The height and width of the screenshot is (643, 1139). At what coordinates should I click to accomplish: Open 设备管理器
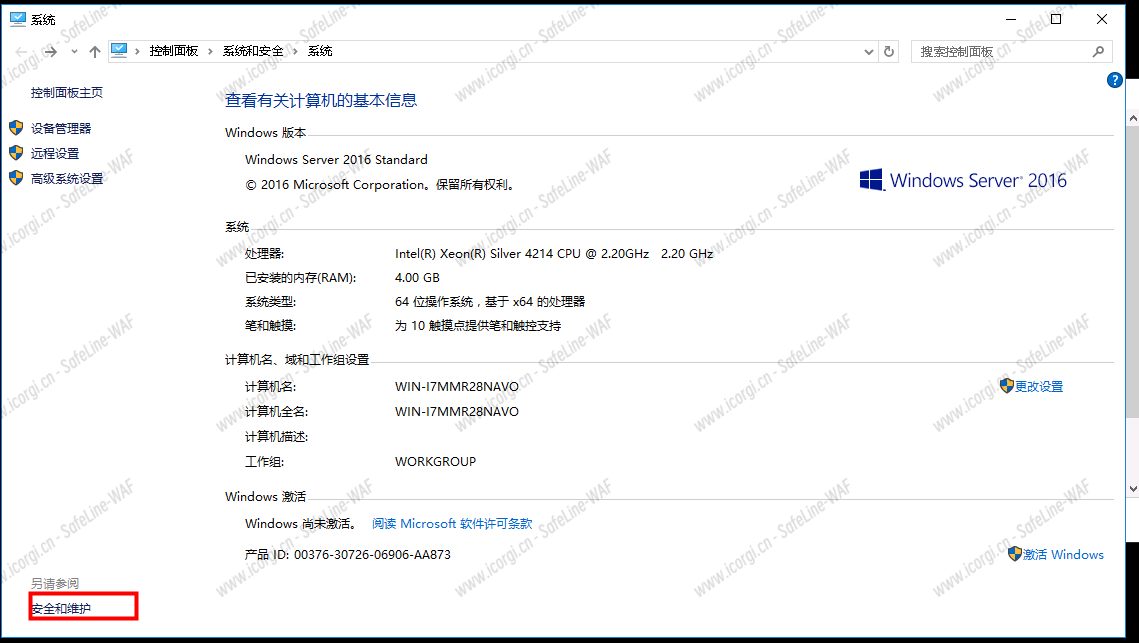(61, 129)
